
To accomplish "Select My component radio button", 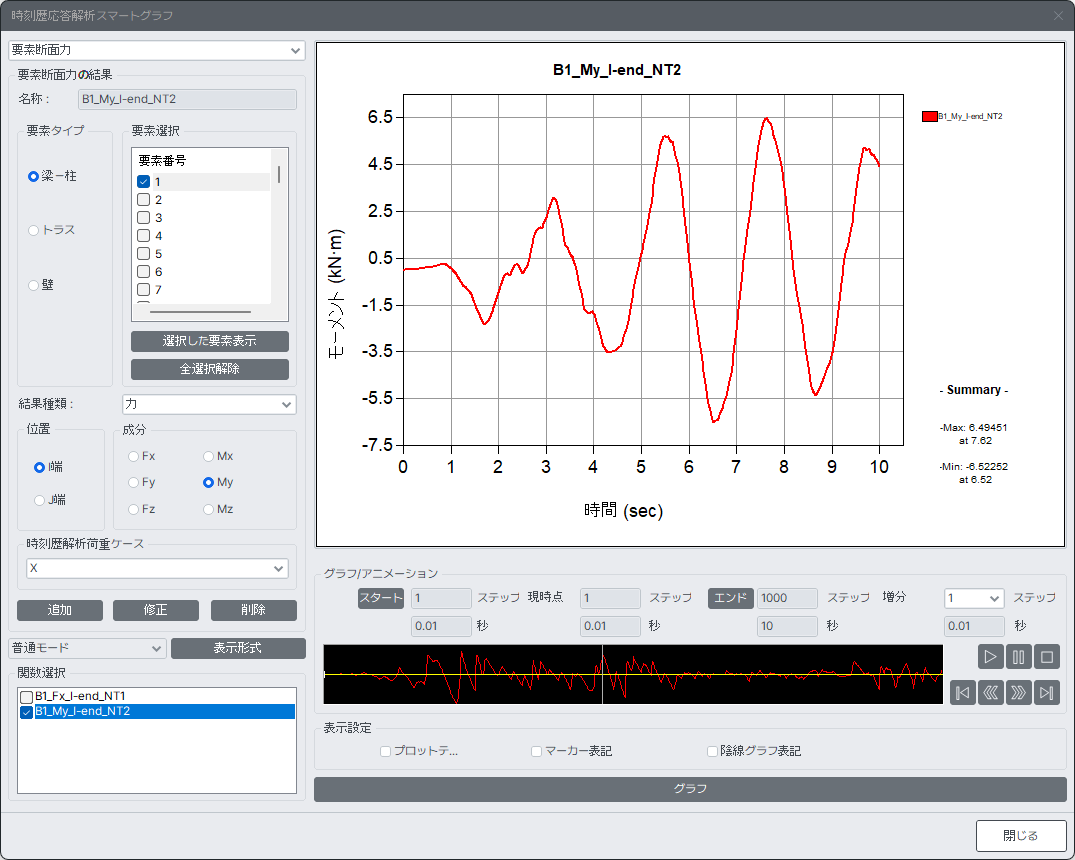I will pos(208,483).
